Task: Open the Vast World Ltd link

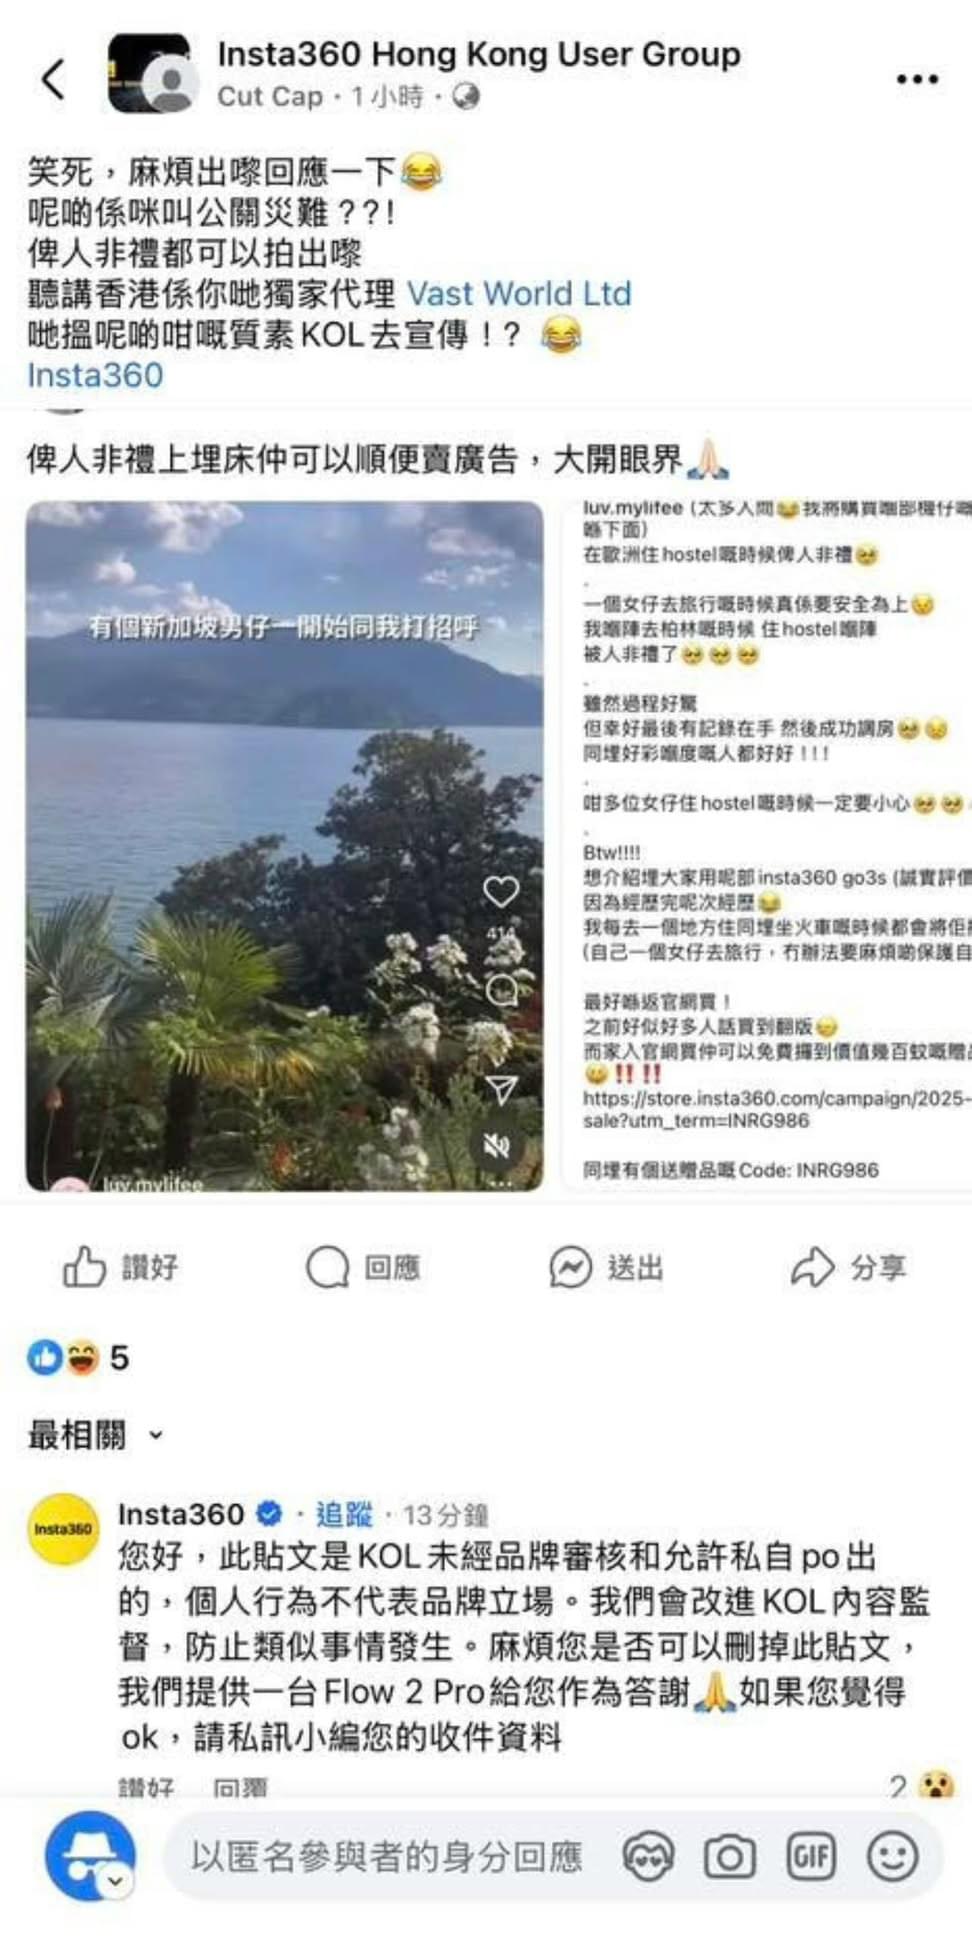Action: pyautogui.click(x=518, y=293)
